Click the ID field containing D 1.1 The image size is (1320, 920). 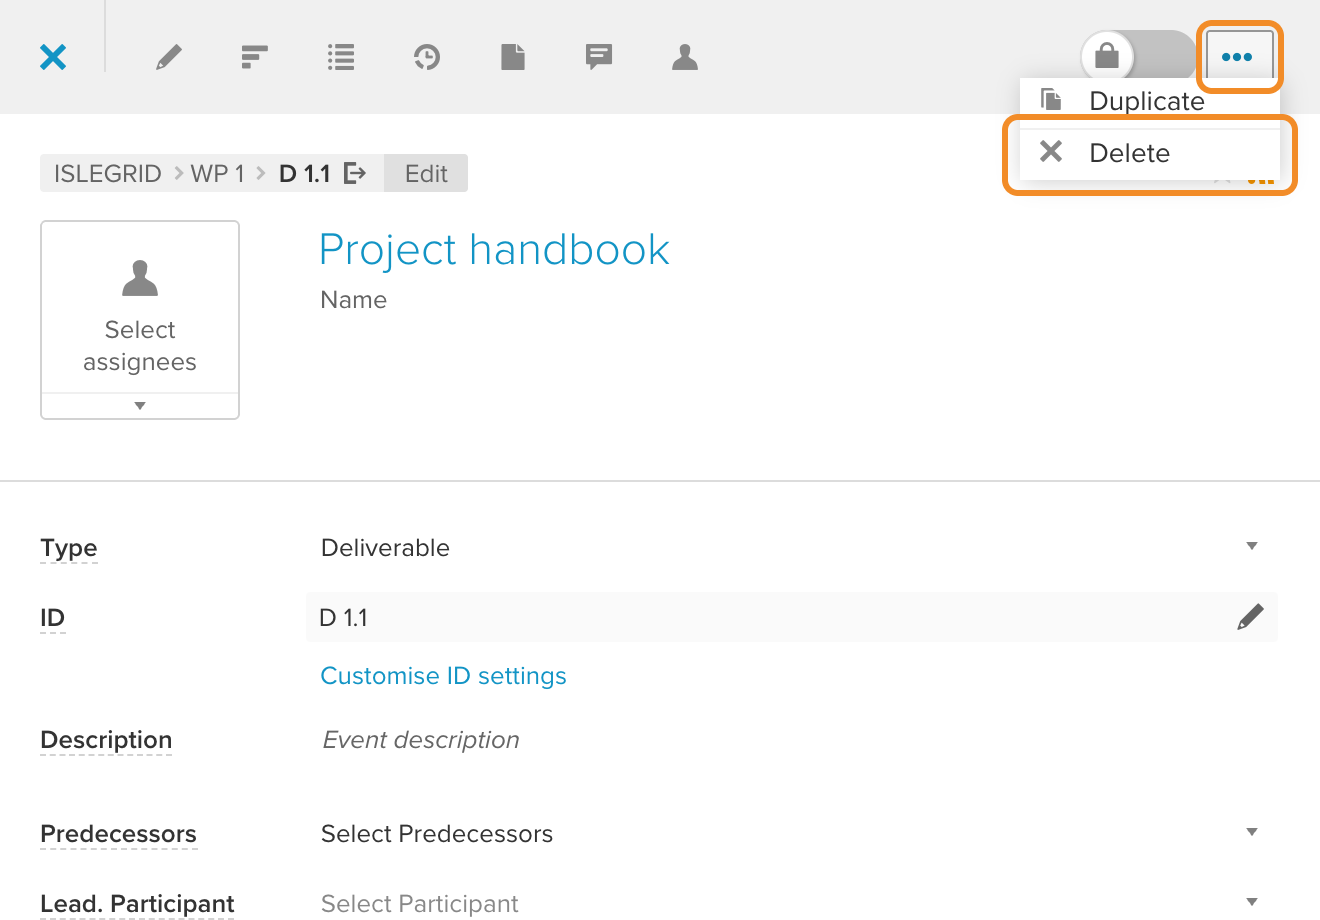[792, 617]
